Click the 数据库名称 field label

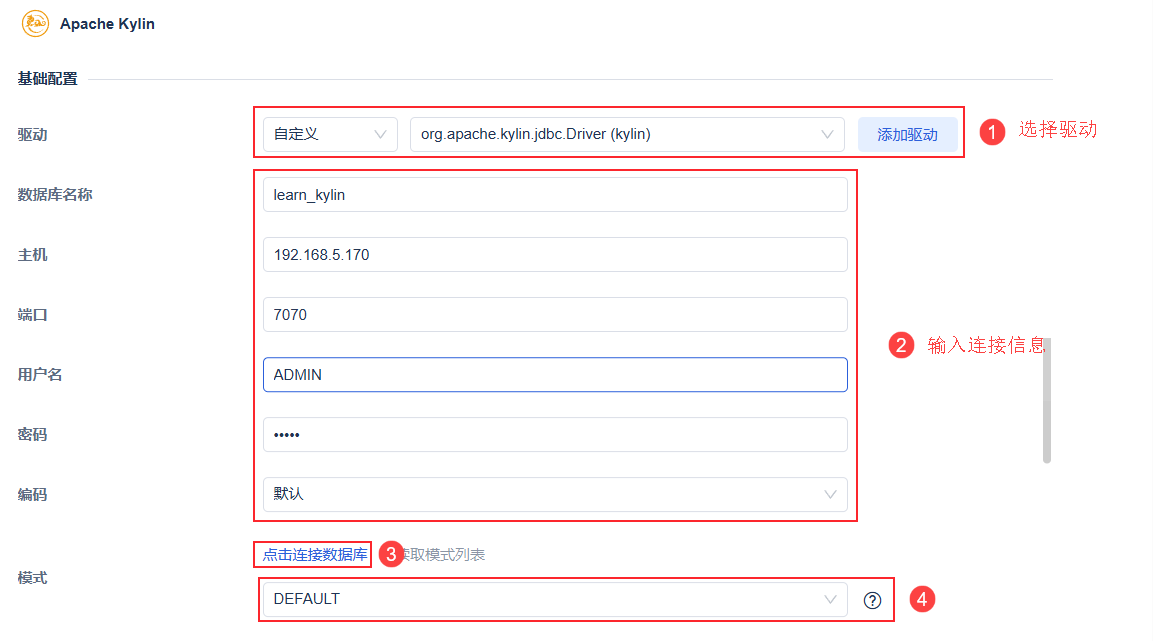click(55, 195)
